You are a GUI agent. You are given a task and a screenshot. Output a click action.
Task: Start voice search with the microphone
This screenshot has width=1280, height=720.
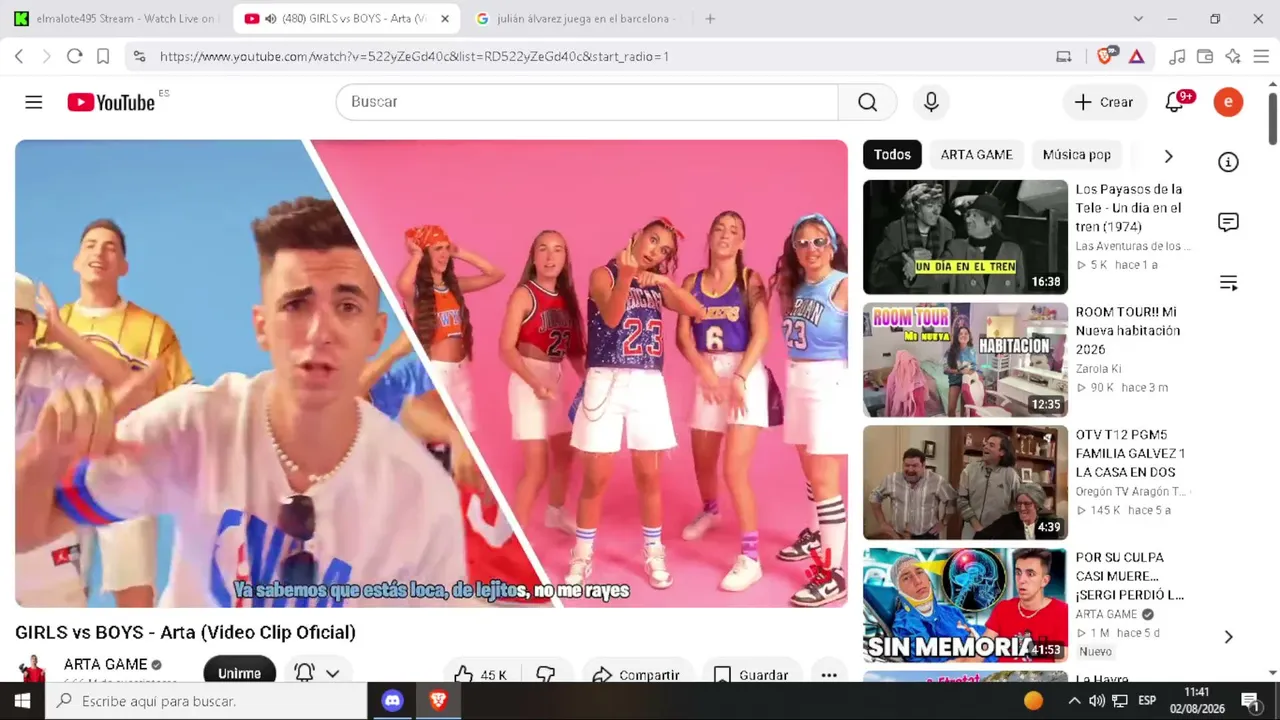coord(931,102)
